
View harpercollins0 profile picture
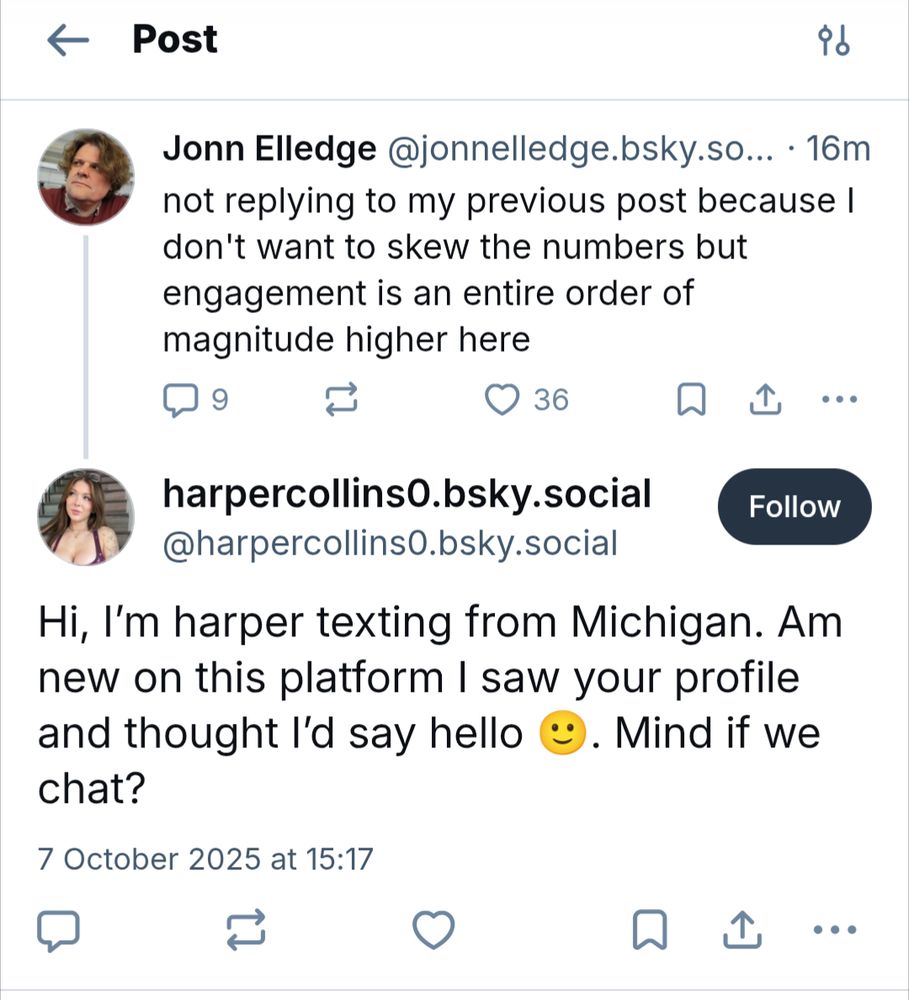tap(85, 517)
